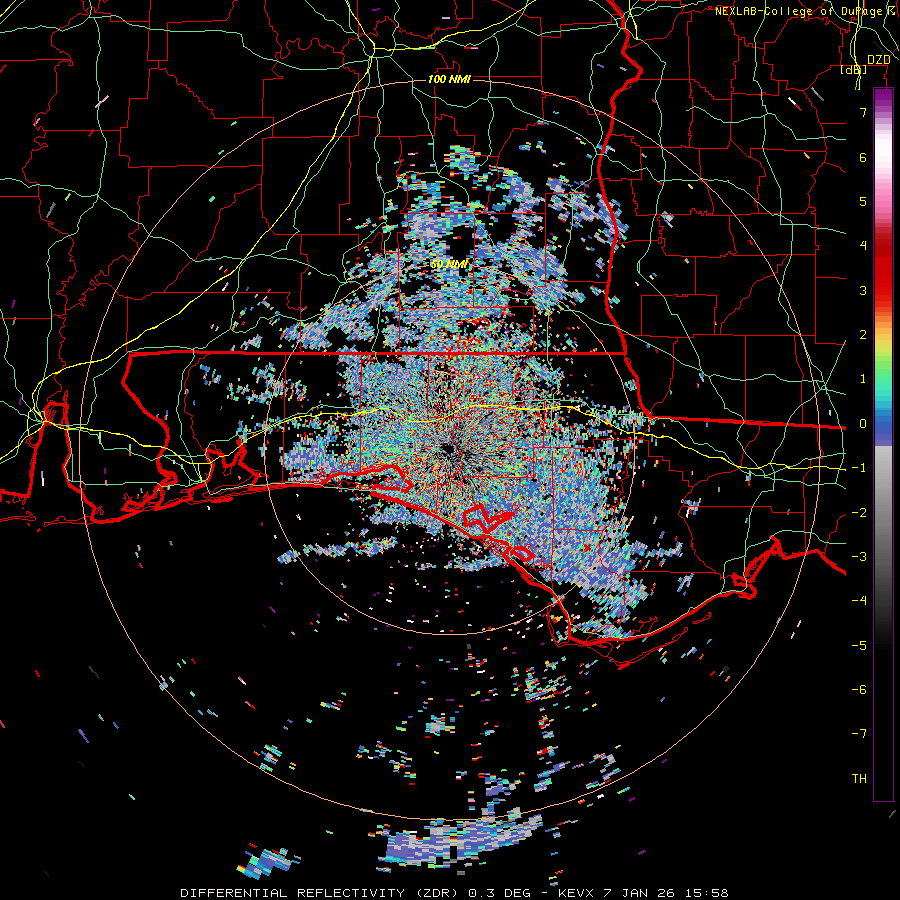Select the -2 value on the color scale
This screenshot has width=900, height=900.
(859, 513)
